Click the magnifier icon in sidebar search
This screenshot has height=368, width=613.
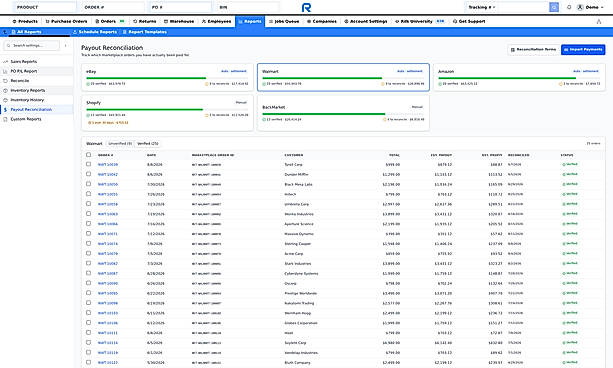(9, 46)
